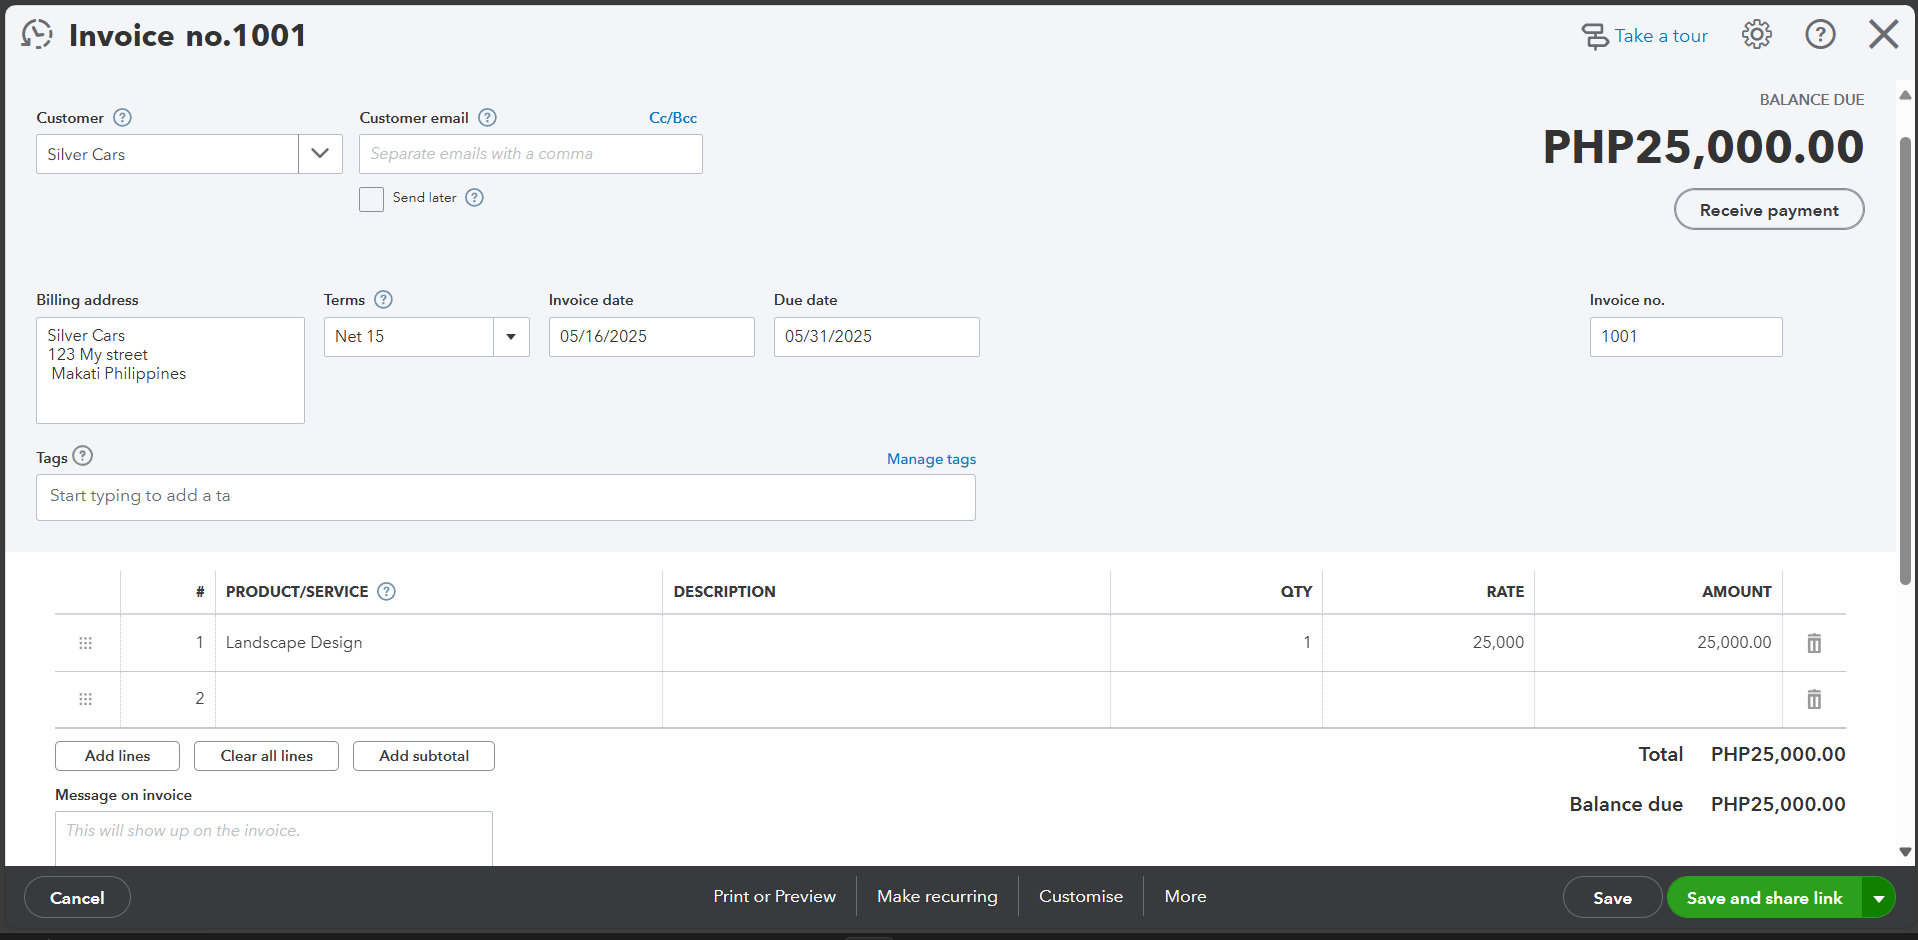Viewport: 1918px width, 940px height.
Task: Select Make recurring in the footer bar
Action: tap(937, 896)
